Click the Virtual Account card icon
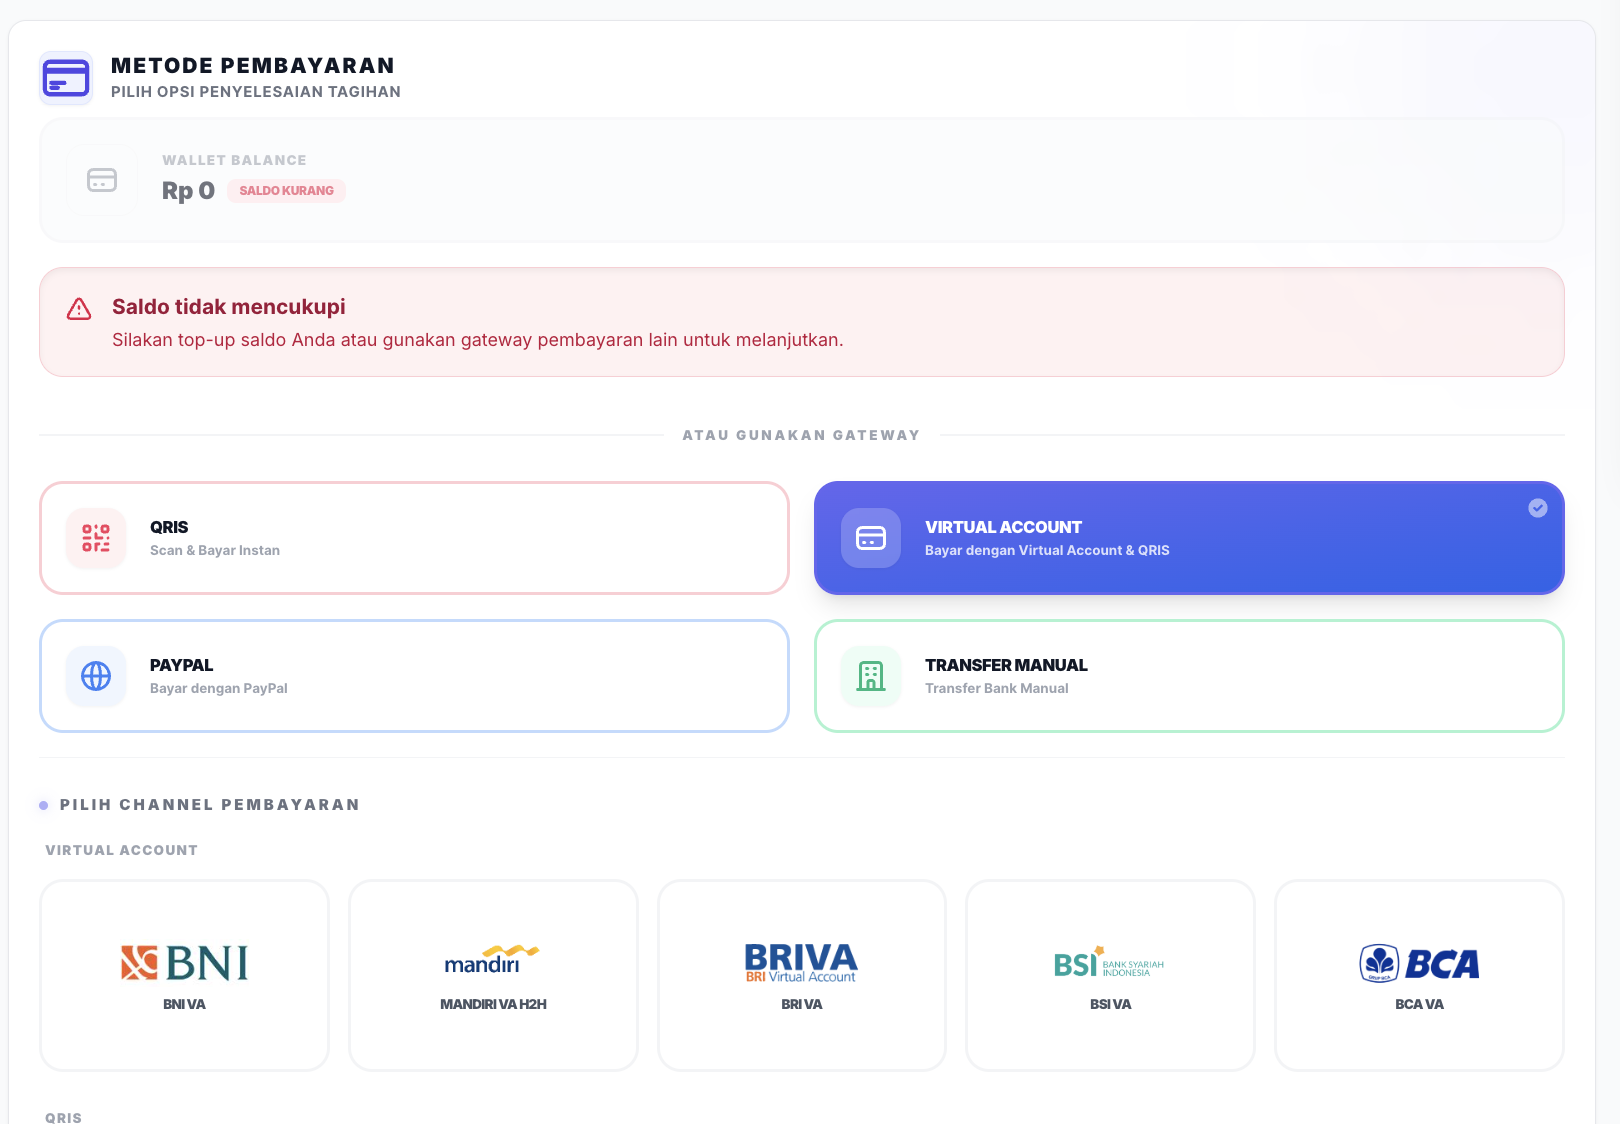Viewport: 1620px width, 1124px height. click(x=871, y=538)
